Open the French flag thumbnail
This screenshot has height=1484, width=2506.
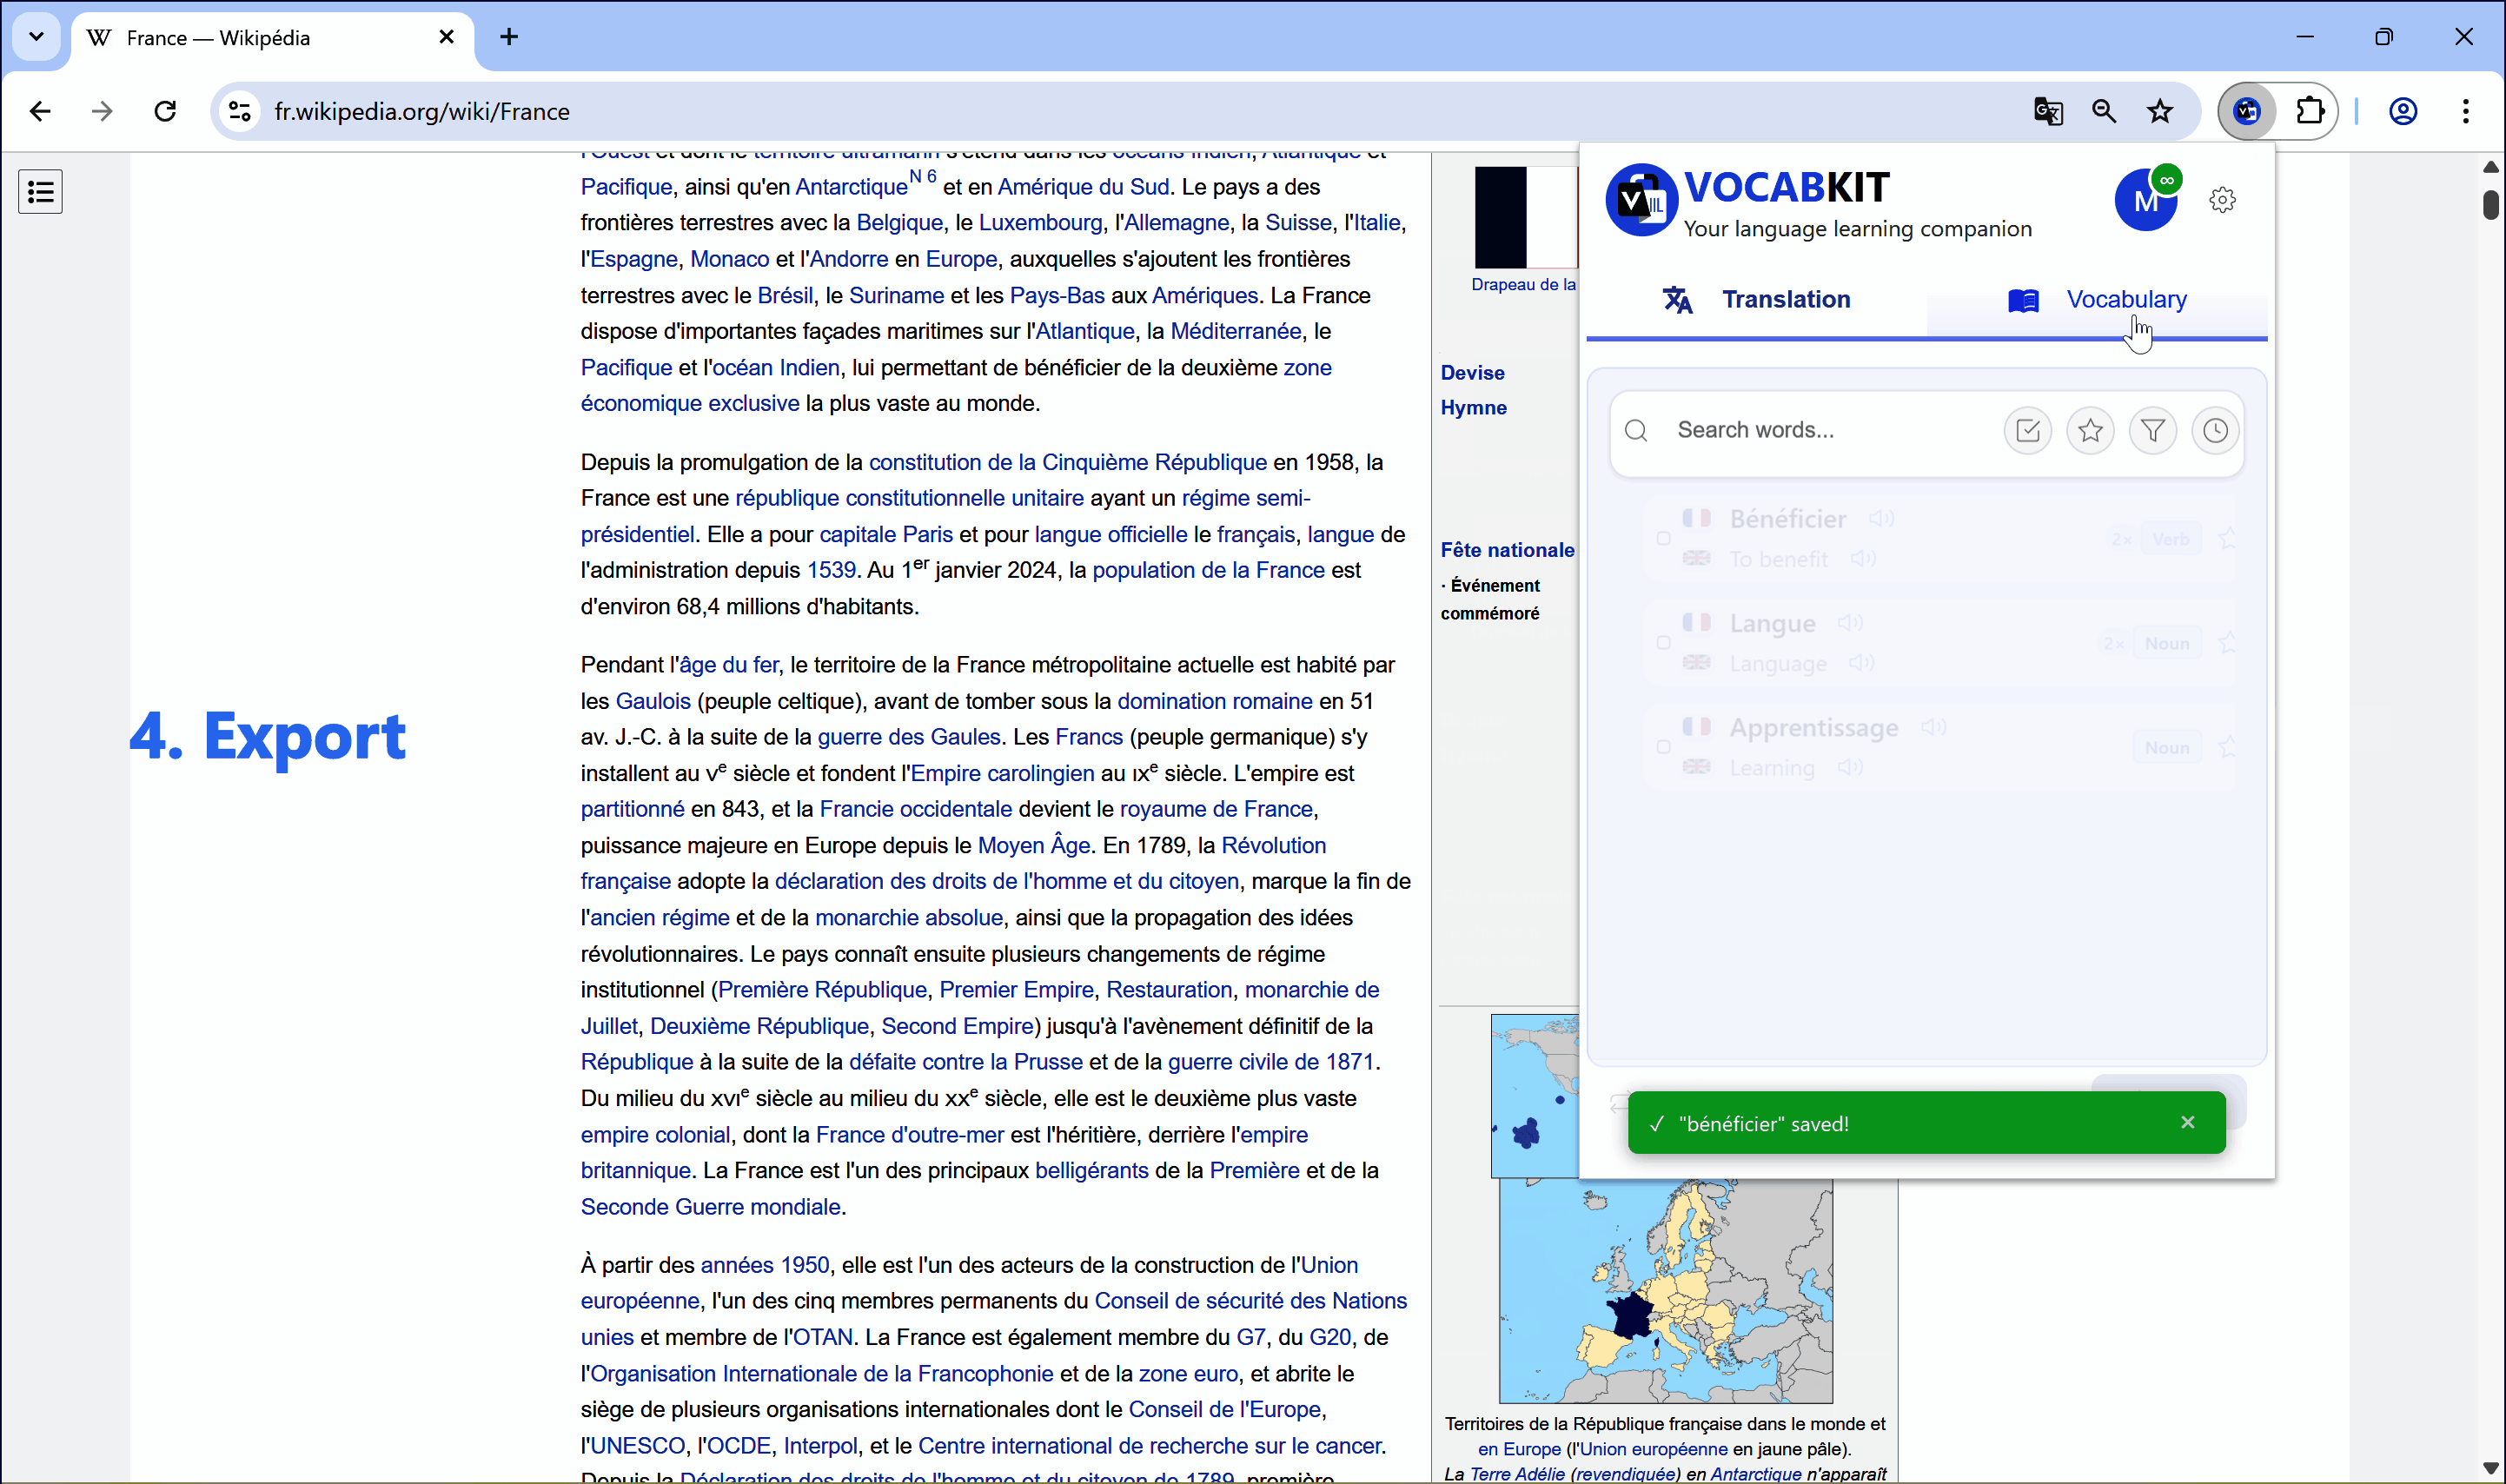click(1526, 217)
